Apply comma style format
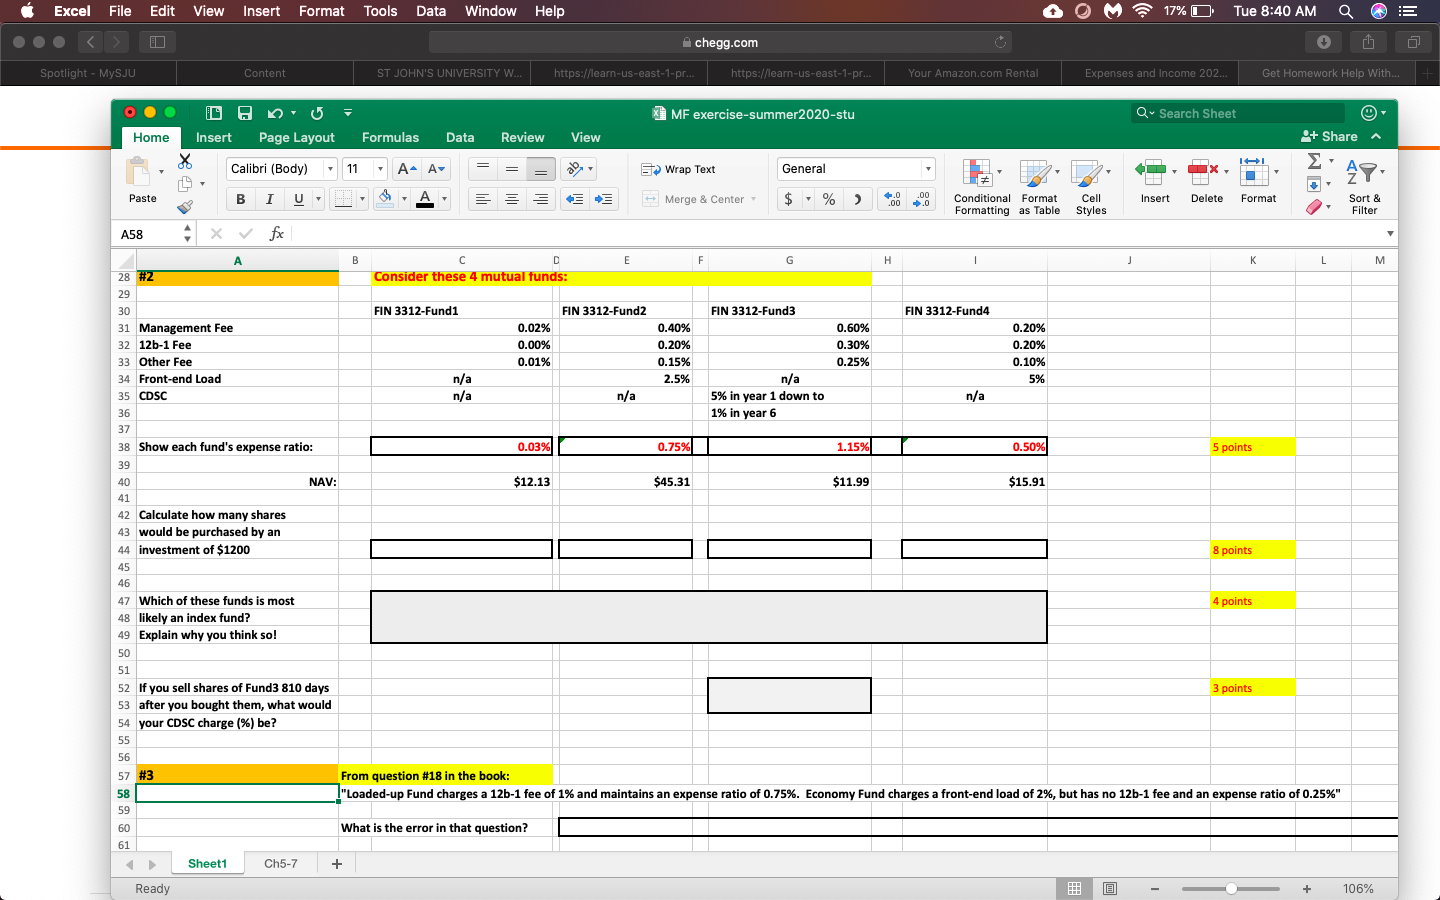The image size is (1440, 900). click(x=857, y=199)
